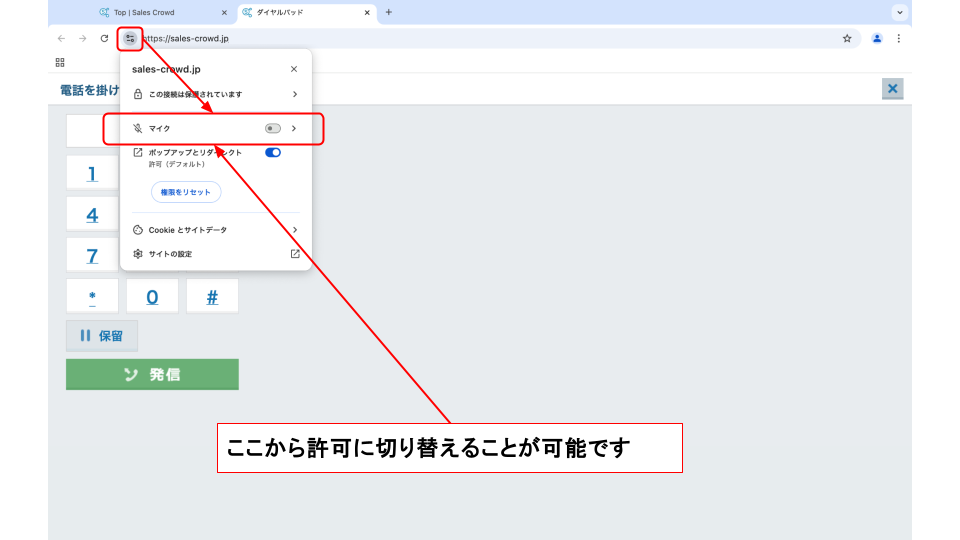Enable the マイク permission toggle

coord(272,129)
